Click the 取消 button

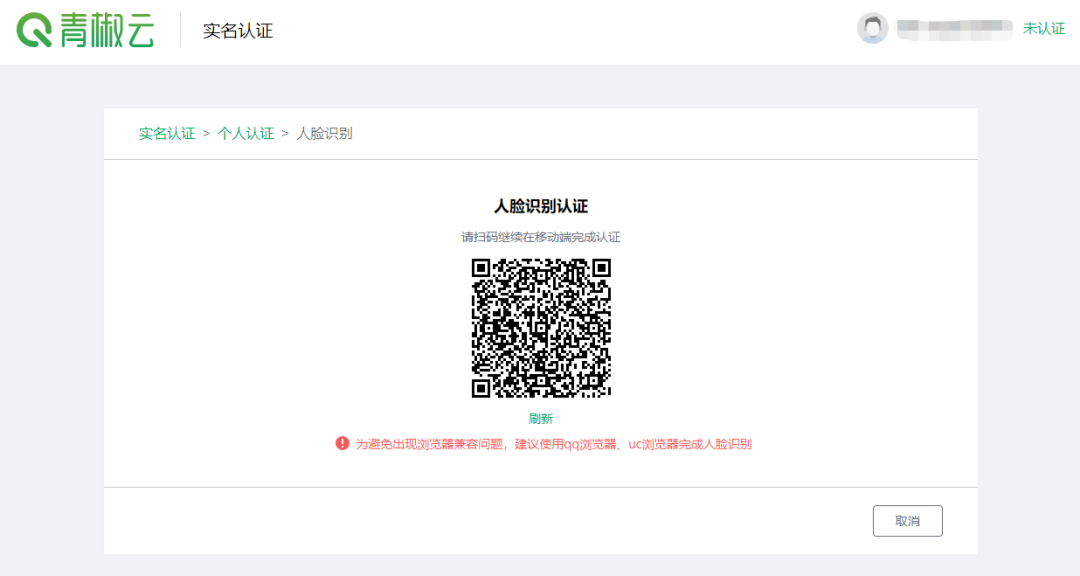click(908, 521)
